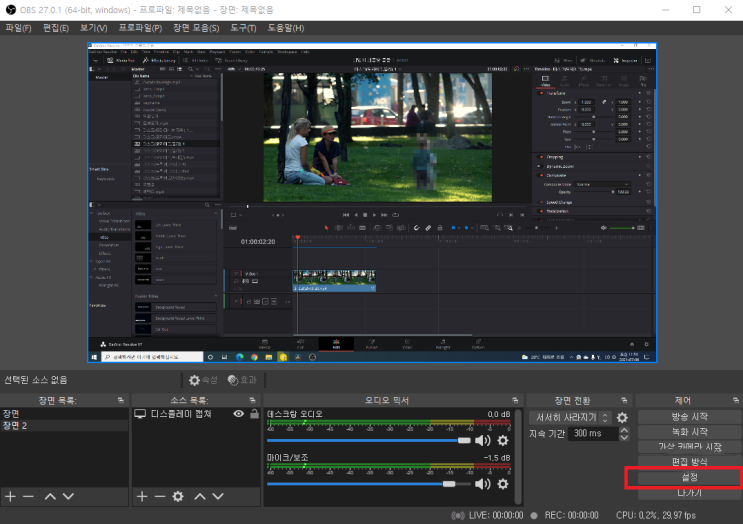This screenshot has height=524, width=743.
Task: Move scene down with arrow
Action: pyautogui.click(x=68, y=496)
